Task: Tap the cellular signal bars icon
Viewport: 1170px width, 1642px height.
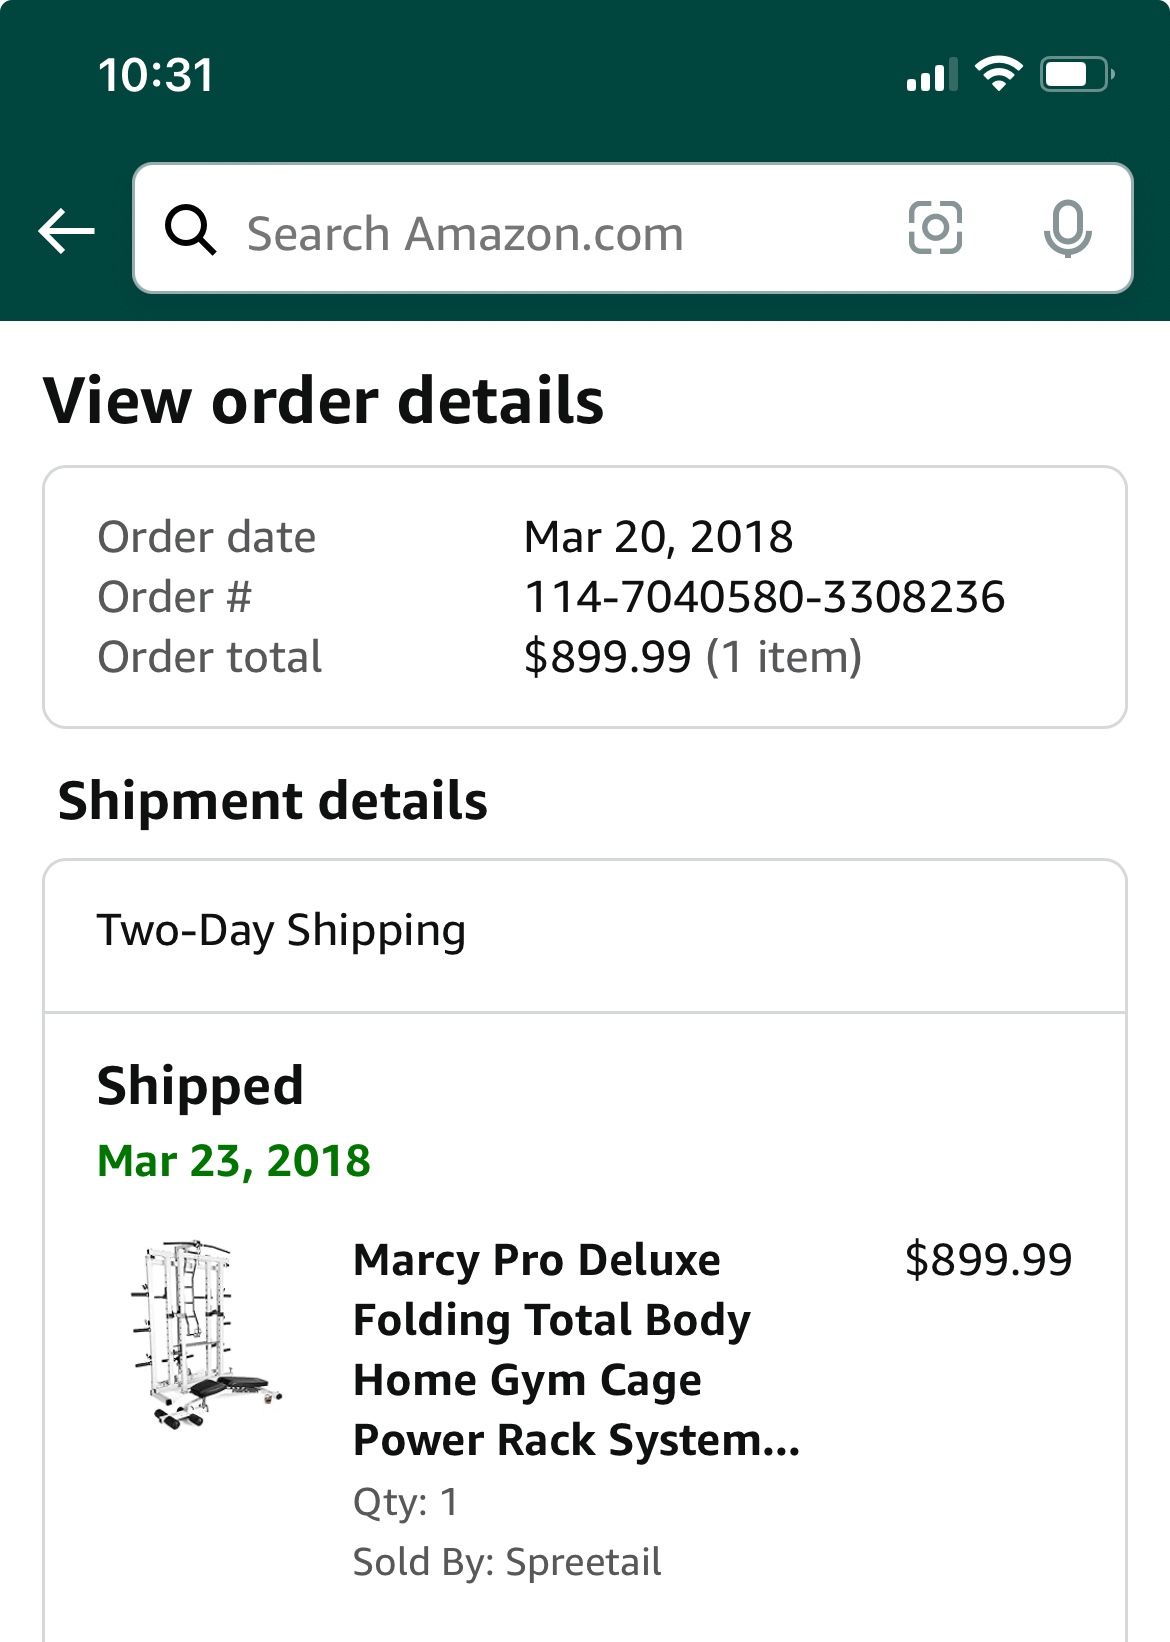Action: [x=930, y=75]
